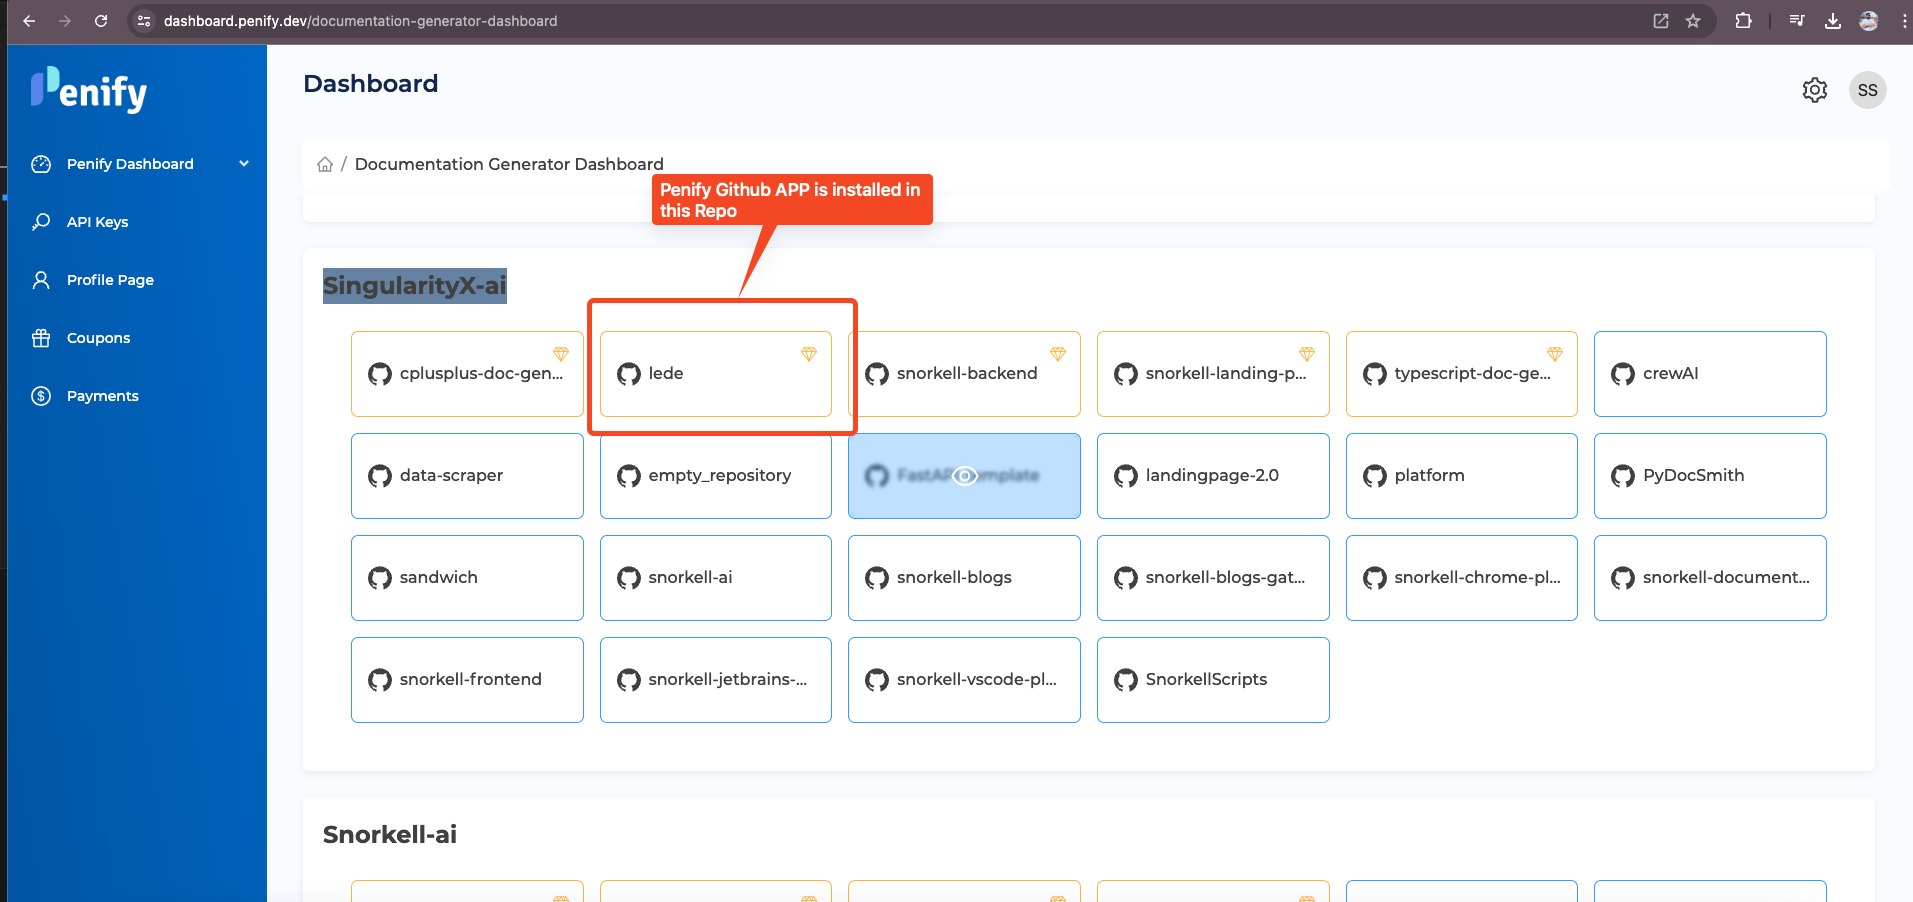Image resolution: width=1913 pixels, height=902 pixels.
Task: Open Payments via the dollar icon
Action: pos(40,395)
